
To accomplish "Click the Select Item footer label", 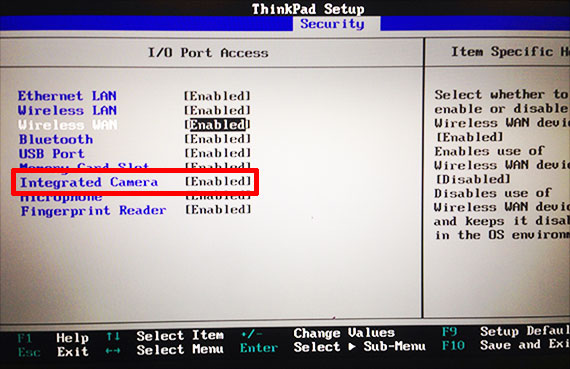I will coord(180,336).
